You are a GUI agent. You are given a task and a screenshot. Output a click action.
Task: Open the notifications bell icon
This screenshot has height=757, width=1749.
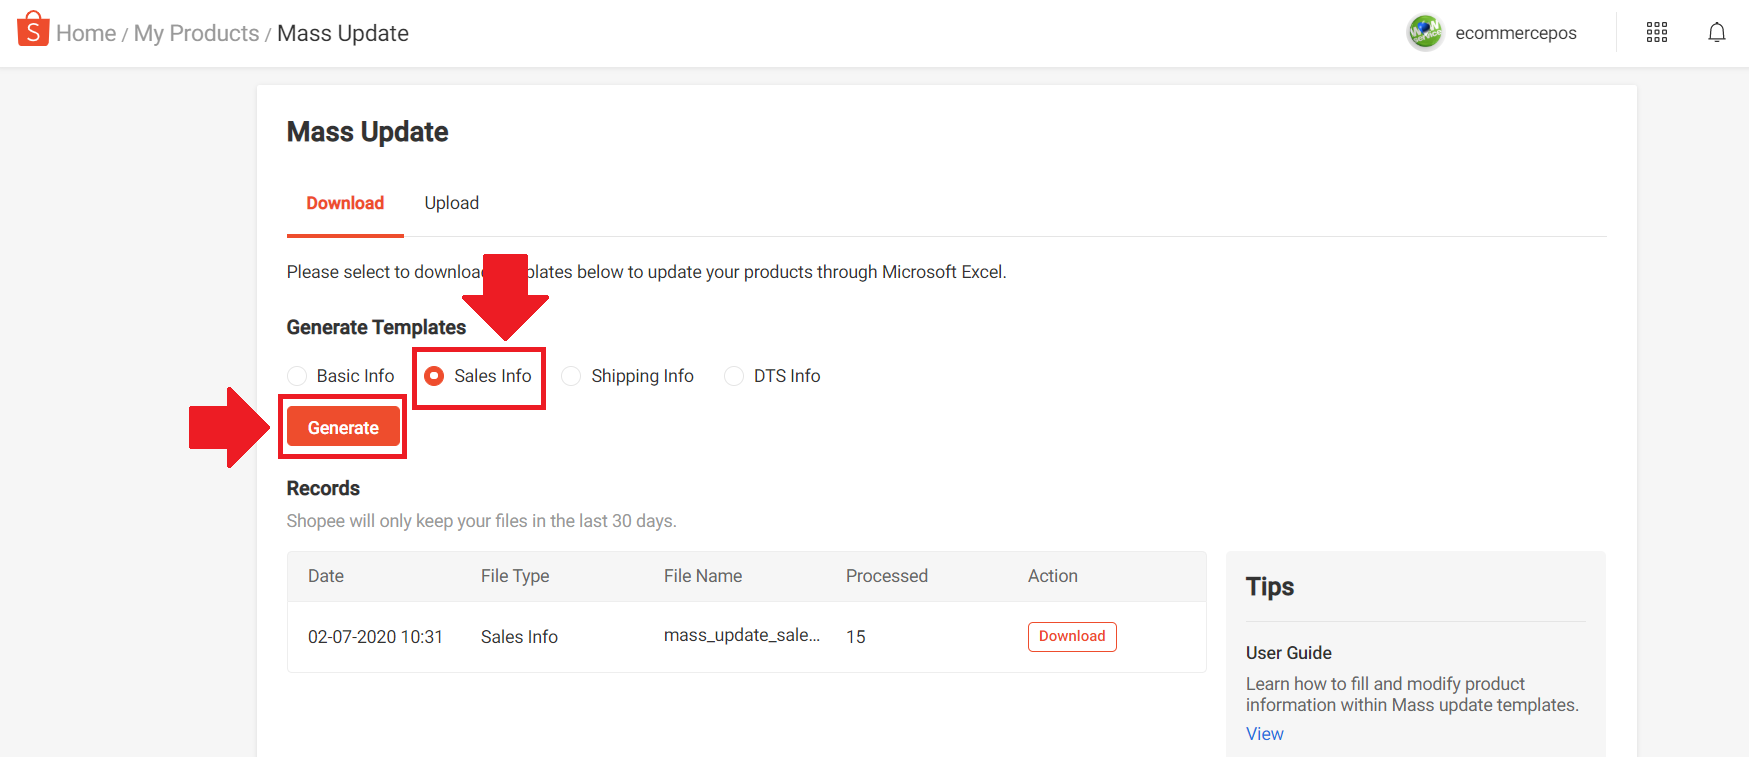click(x=1717, y=33)
